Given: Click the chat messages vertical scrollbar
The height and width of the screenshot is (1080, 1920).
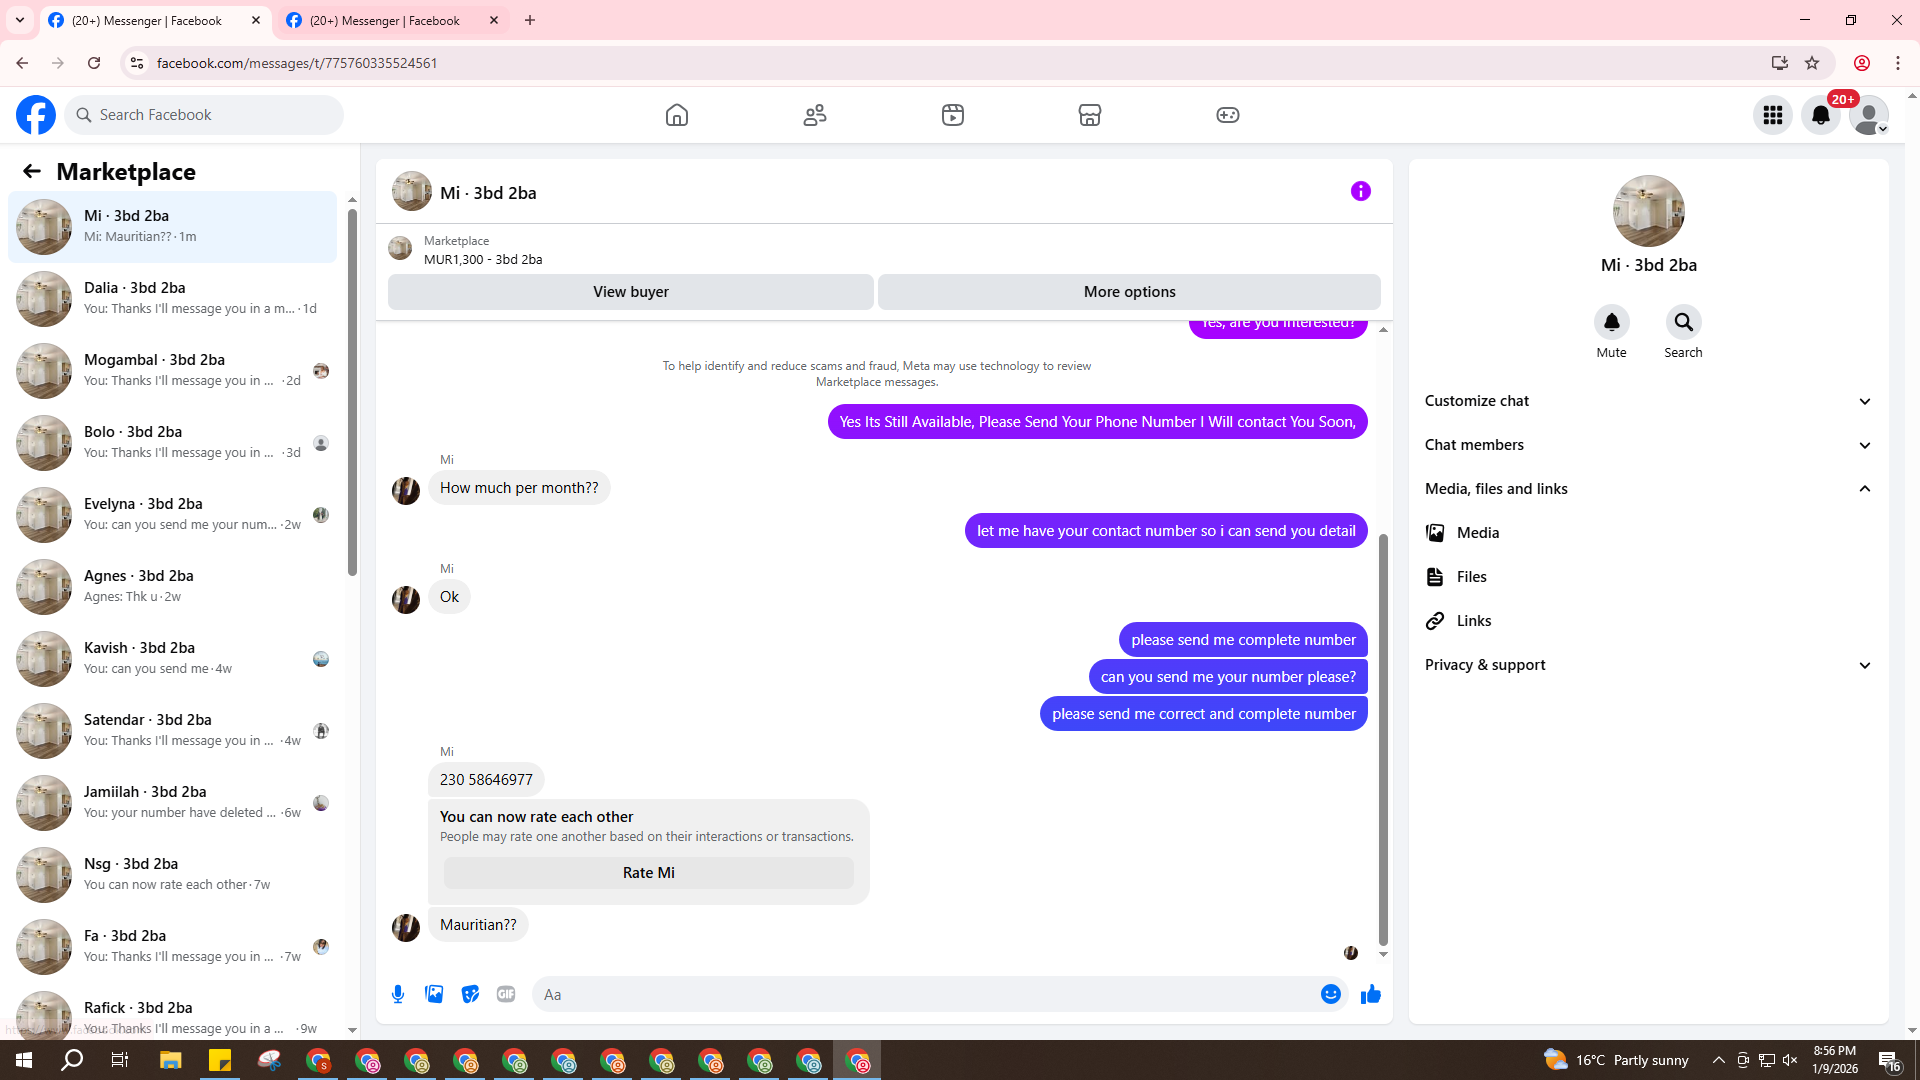Looking at the screenshot, I should (1383, 740).
